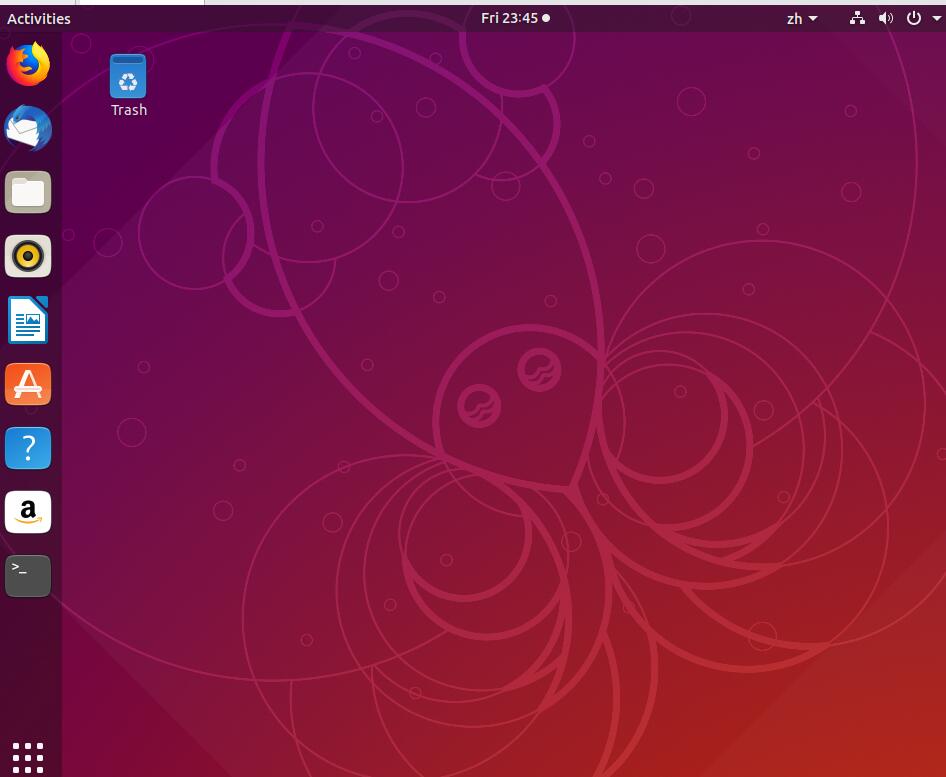Click the power icon in top bar
Image resolution: width=946 pixels, height=777 pixels.
click(913, 18)
